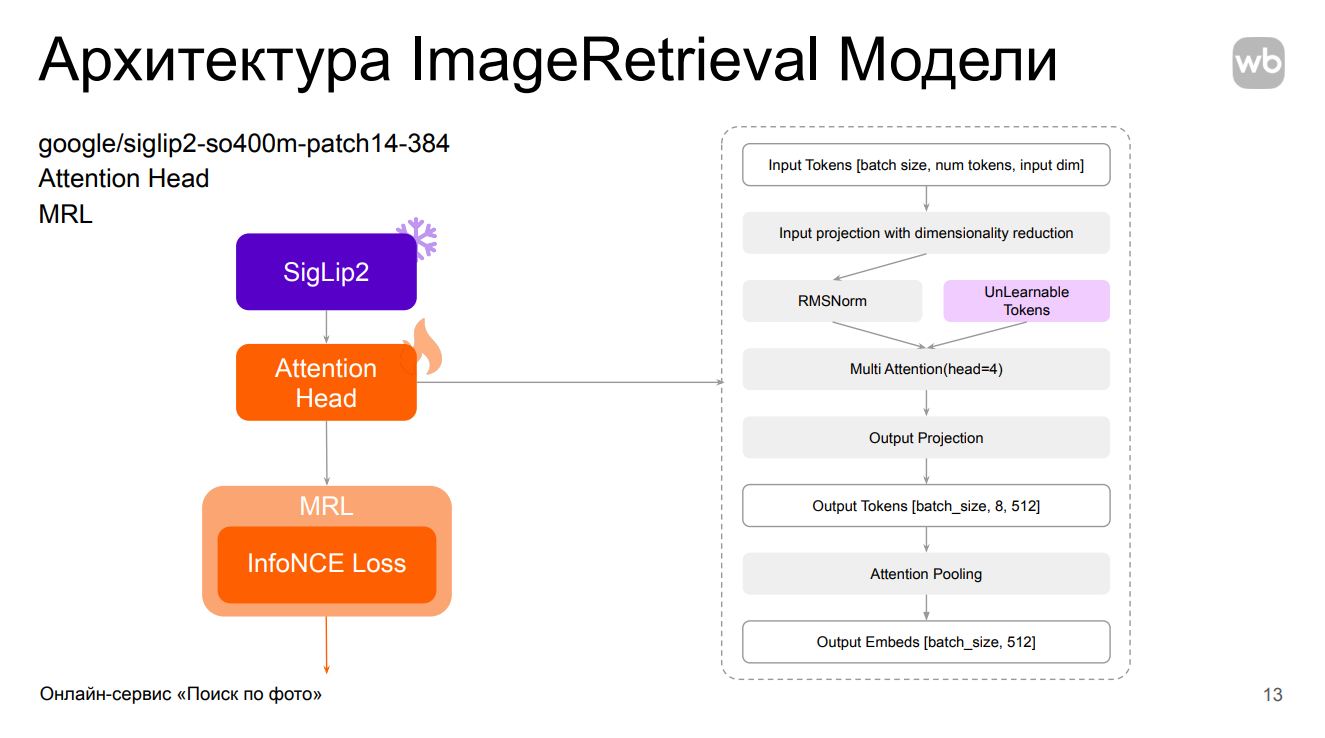
Task: Click the orange flame trainable icon
Action: 422,347
